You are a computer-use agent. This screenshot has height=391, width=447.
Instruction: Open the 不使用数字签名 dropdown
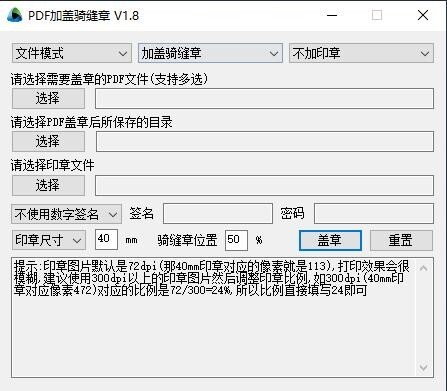coord(67,214)
